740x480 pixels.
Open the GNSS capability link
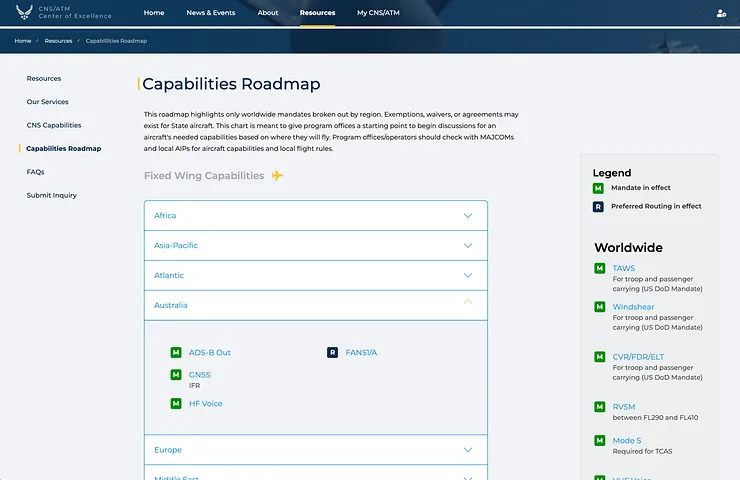click(x=200, y=375)
